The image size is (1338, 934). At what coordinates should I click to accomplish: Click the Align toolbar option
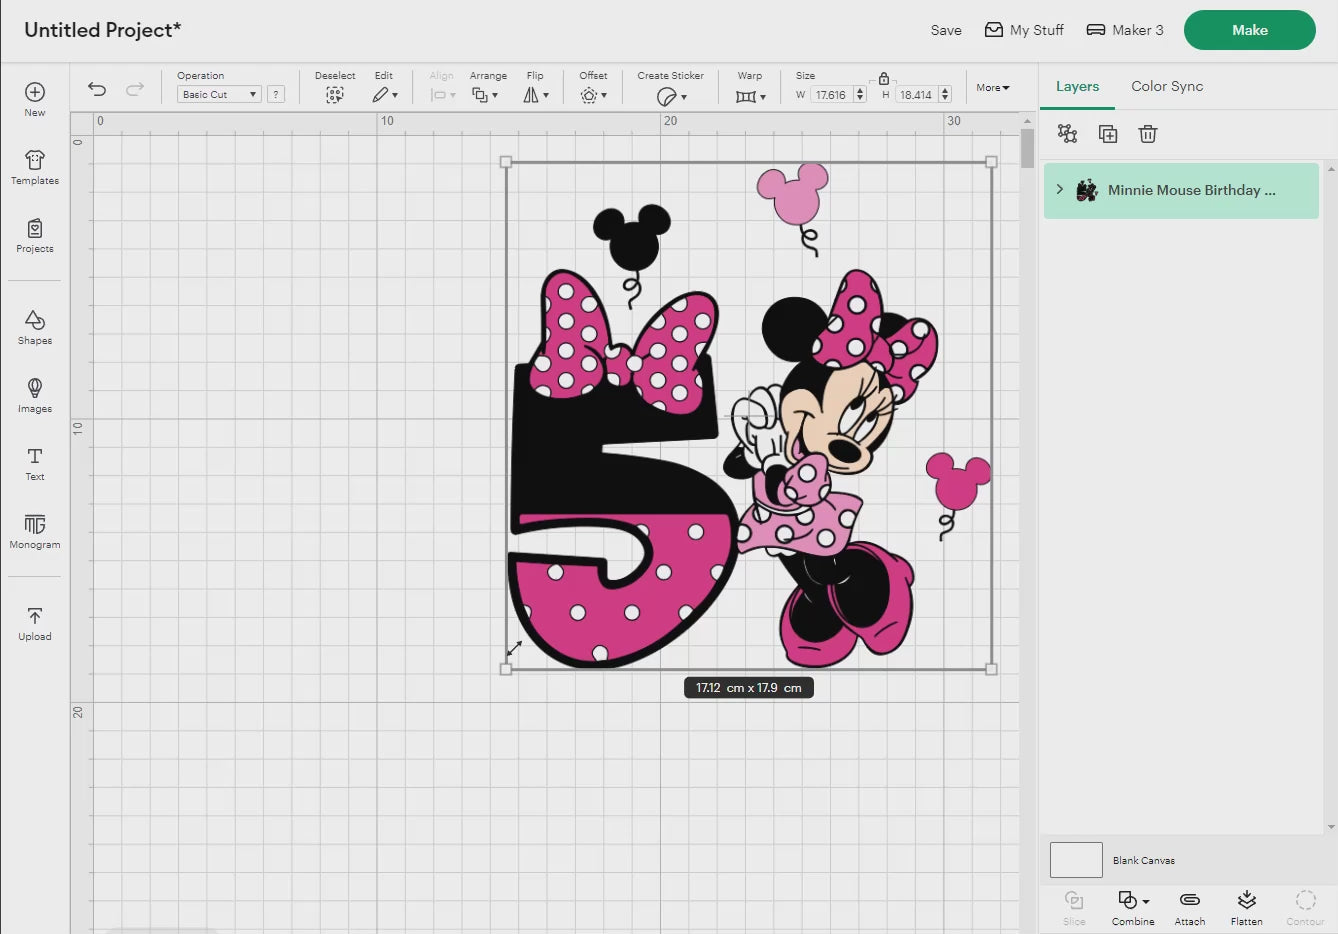pyautogui.click(x=442, y=88)
